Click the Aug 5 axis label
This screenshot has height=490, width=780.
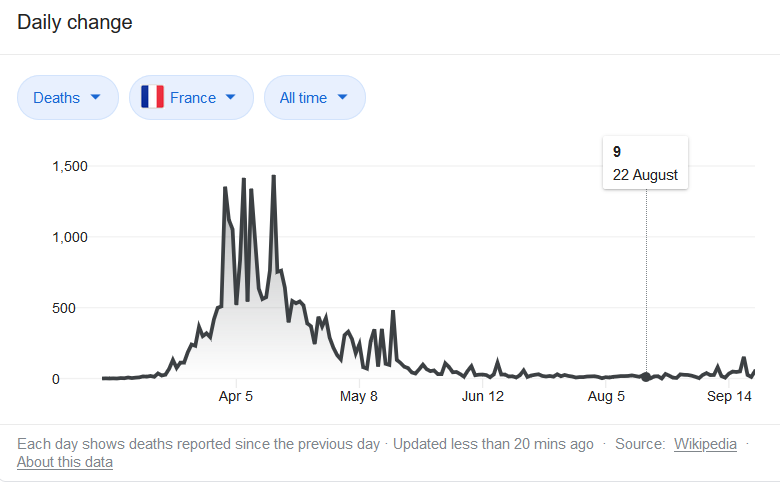tap(606, 396)
